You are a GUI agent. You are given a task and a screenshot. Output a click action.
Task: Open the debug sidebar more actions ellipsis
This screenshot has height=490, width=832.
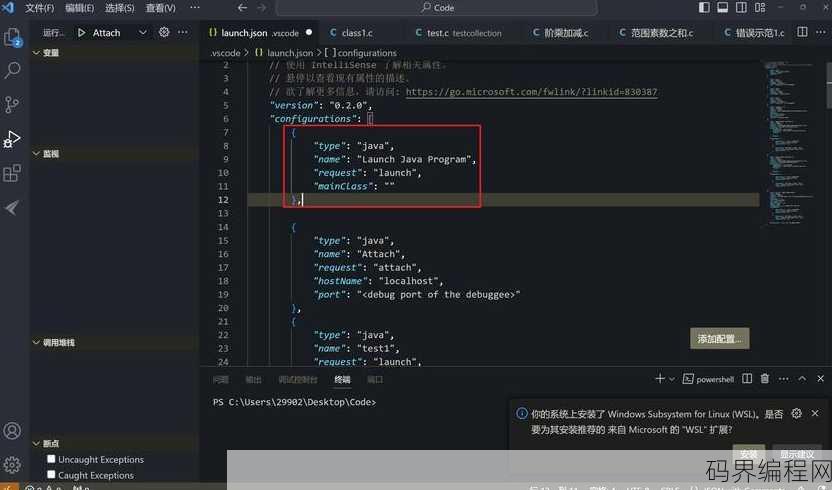point(183,32)
